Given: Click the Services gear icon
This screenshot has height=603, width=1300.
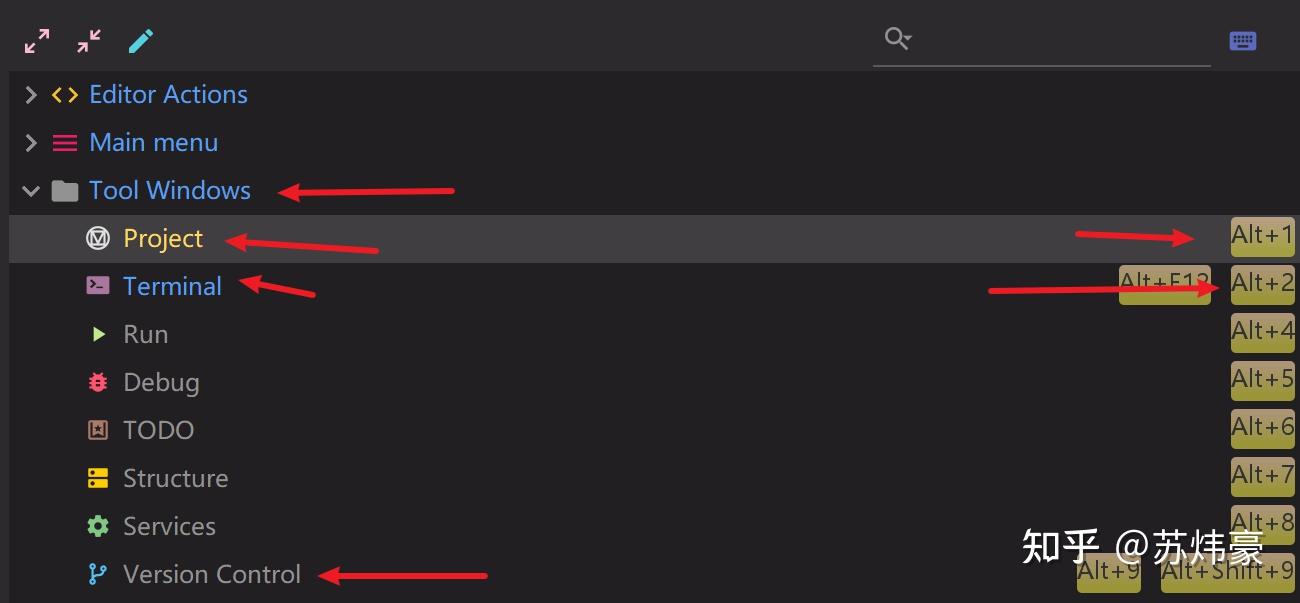Looking at the screenshot, I should (x=98, y=526).
